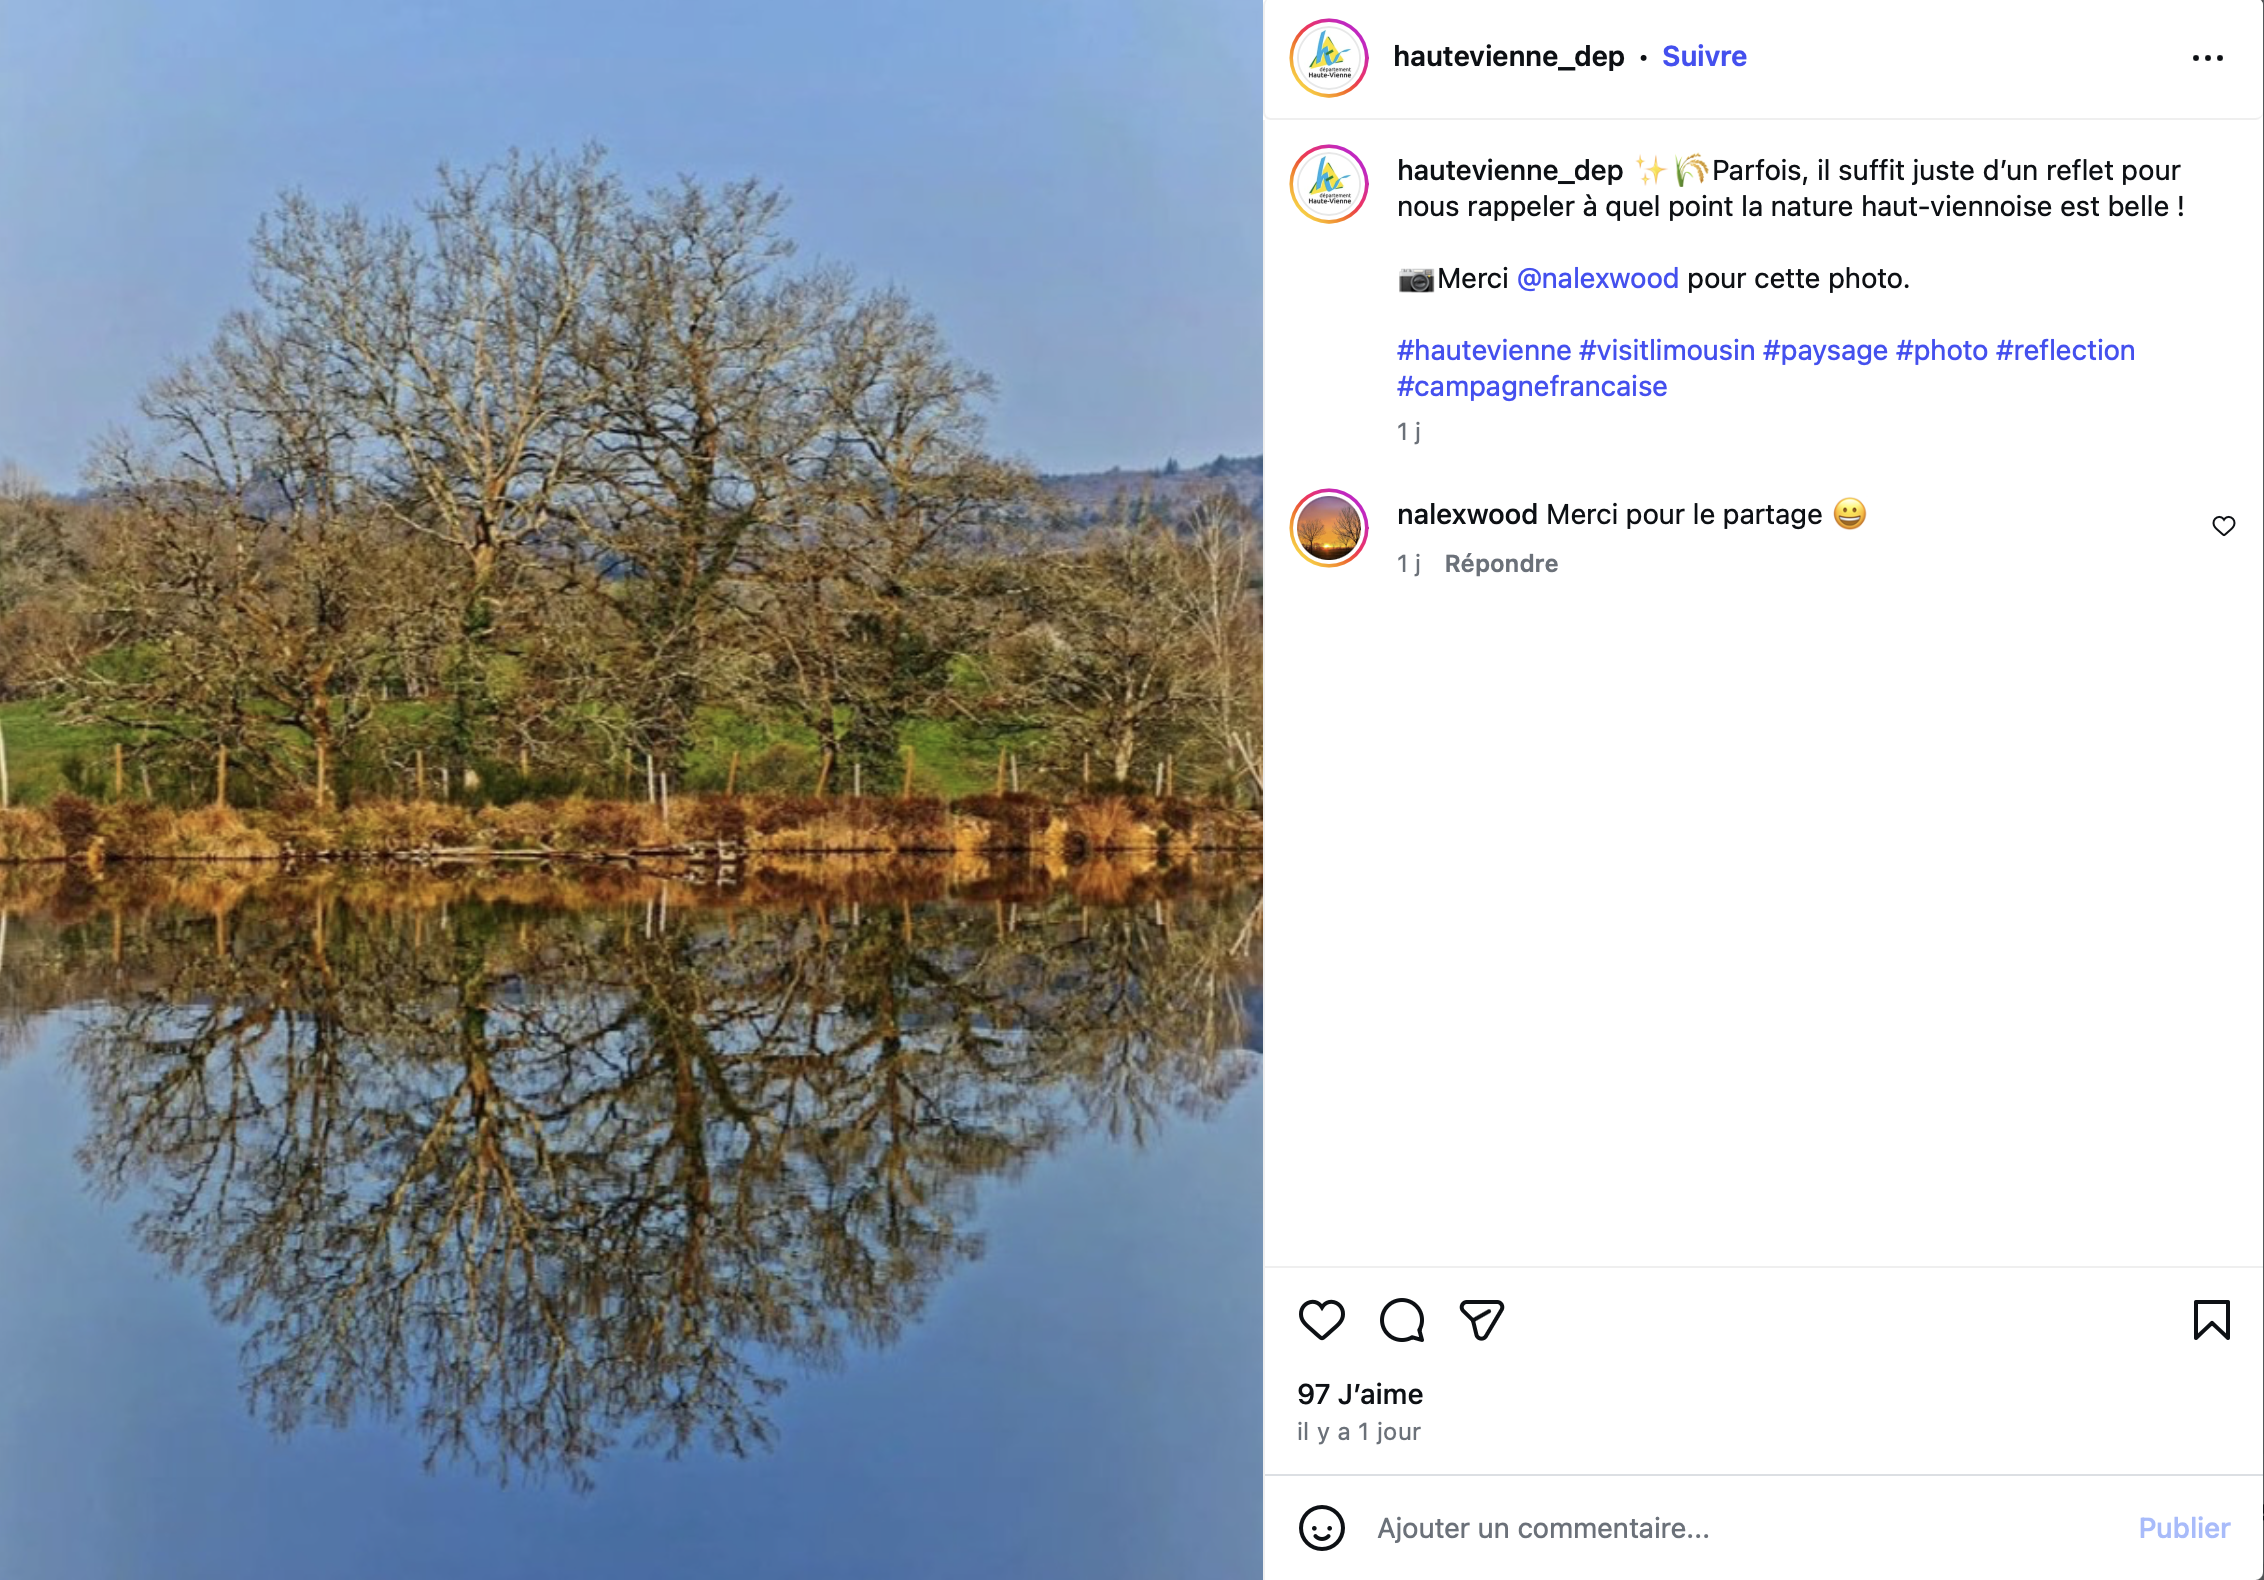The width and height of the screenshot is (2264, 1580).
Task: Reply to nalexwood's comment via Répondre
Action: (x=1501, y=564)
